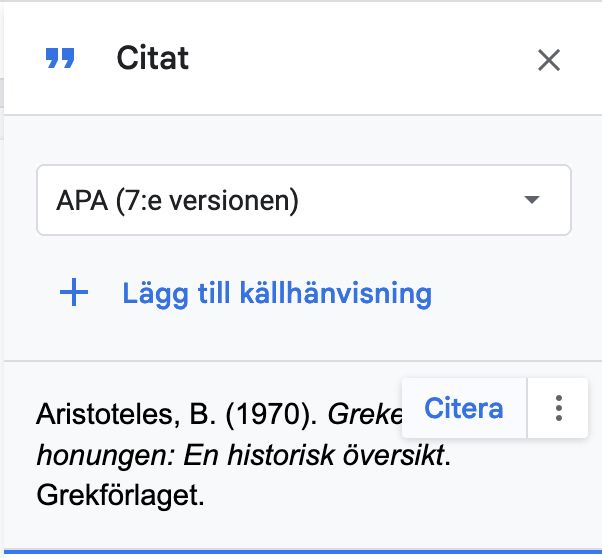The height and width of the screenshot is (558, 602).
Task: Click the truncated italic Greke title text
Action: click(365, 415)
